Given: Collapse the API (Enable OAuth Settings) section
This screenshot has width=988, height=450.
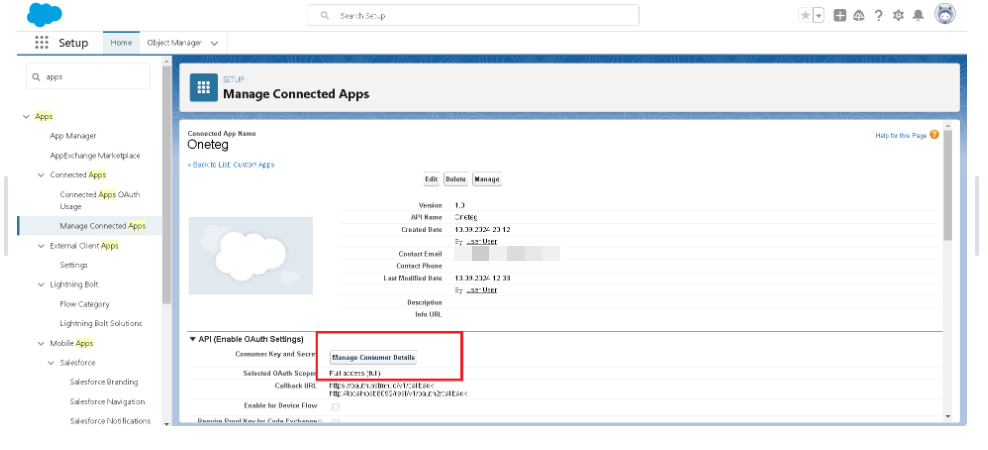Looking at the screenshot, I should point(193,339).
